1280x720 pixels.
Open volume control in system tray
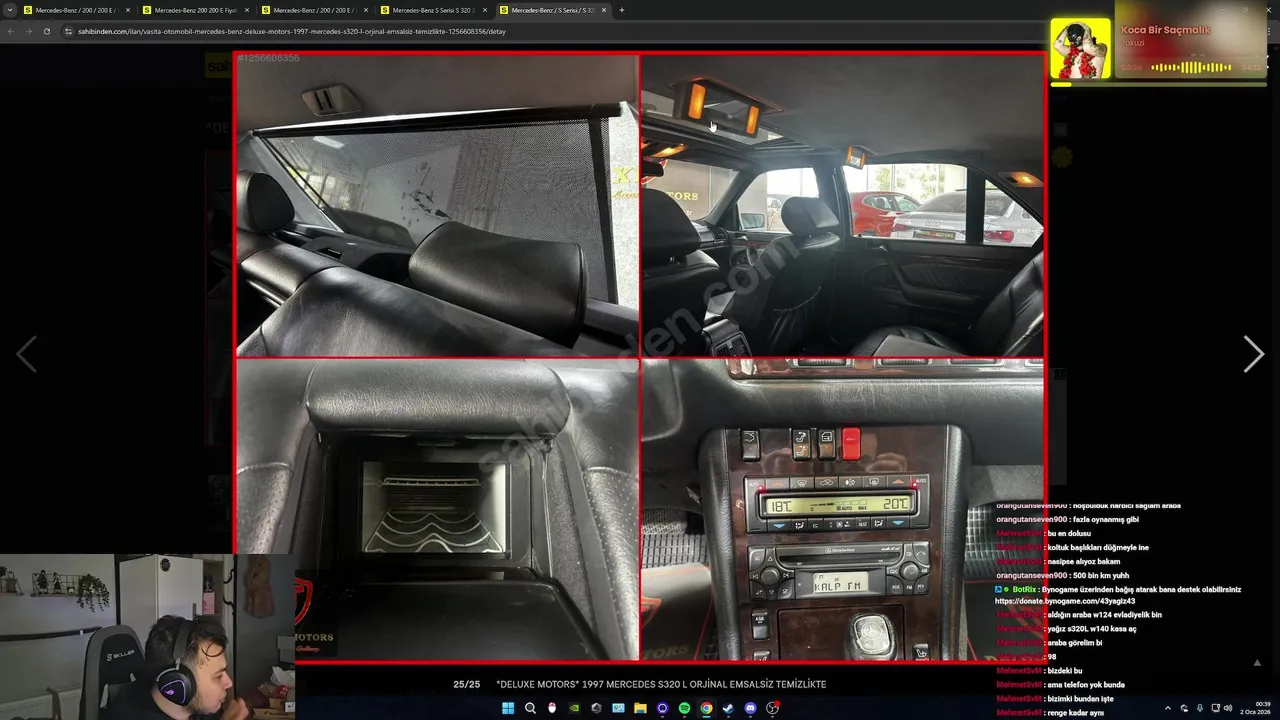pyautogui.click(x=1228, y=708)
